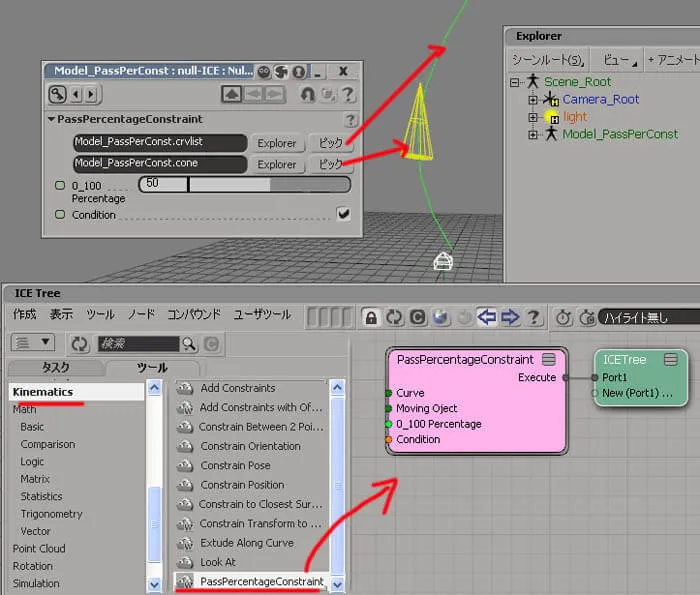Click the 0_100 Percentage slider track

[245, 184]
